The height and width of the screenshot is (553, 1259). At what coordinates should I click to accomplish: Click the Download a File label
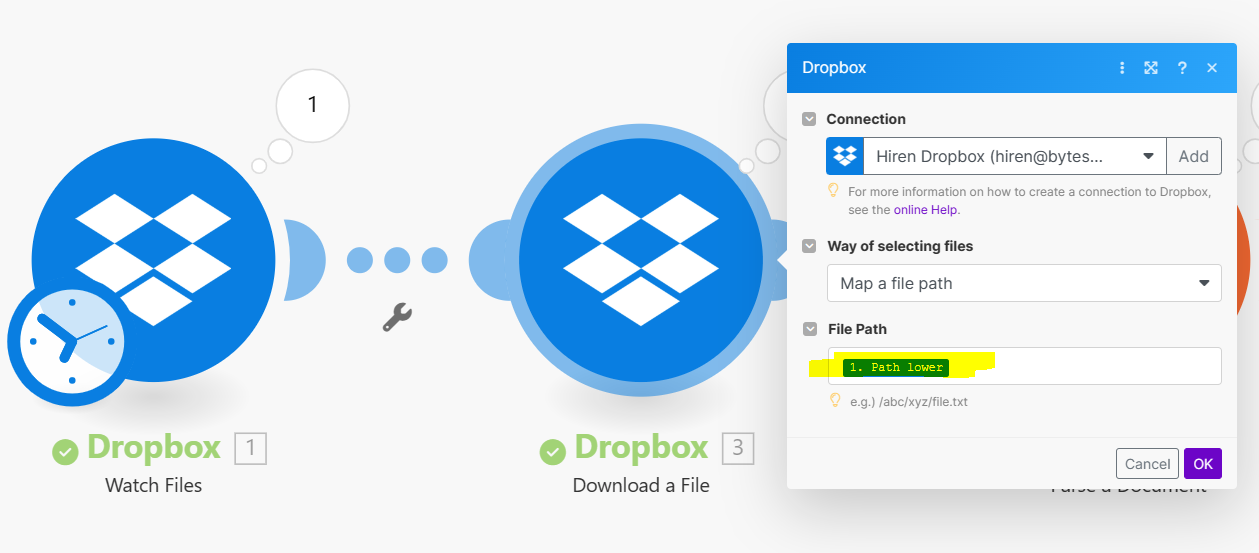[641, 485]
